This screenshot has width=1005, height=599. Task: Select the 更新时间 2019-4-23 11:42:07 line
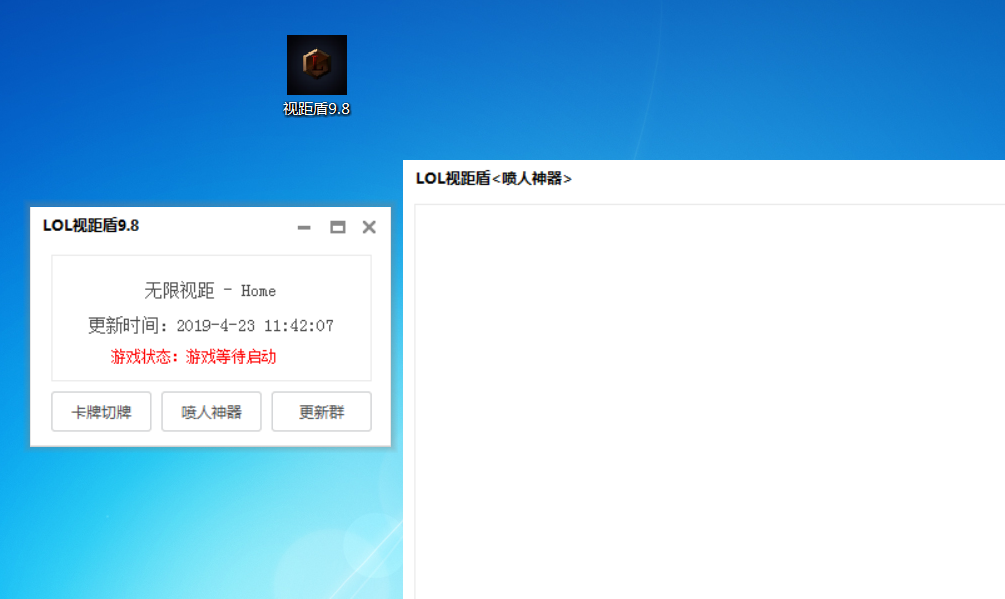(211, 325)
